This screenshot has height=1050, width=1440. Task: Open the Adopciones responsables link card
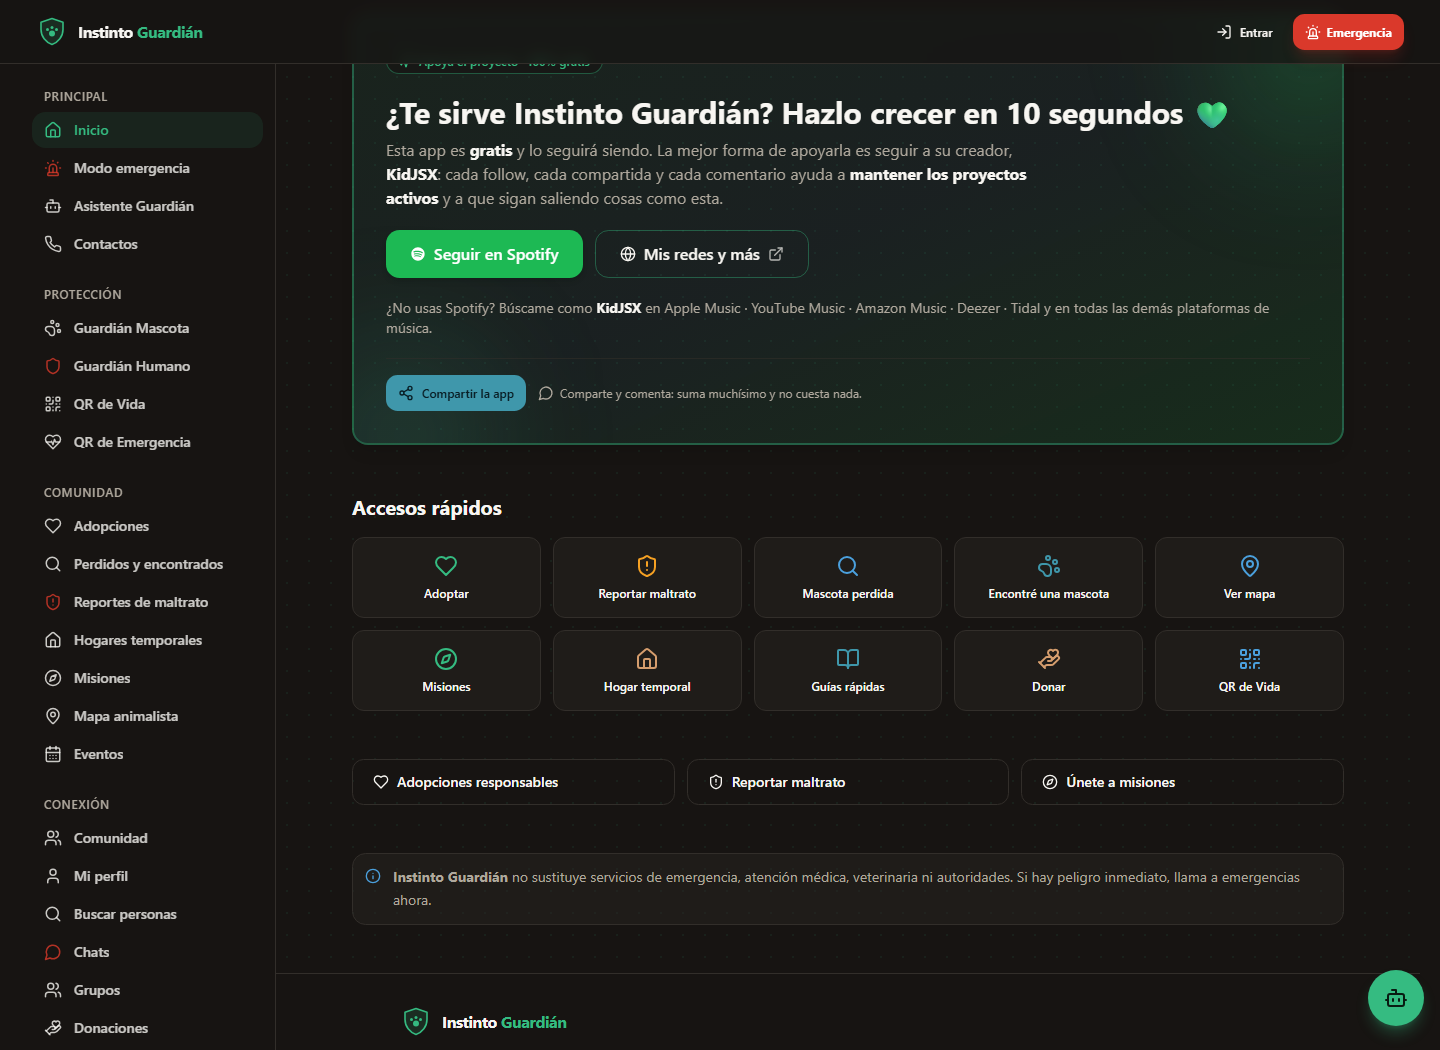513,782
